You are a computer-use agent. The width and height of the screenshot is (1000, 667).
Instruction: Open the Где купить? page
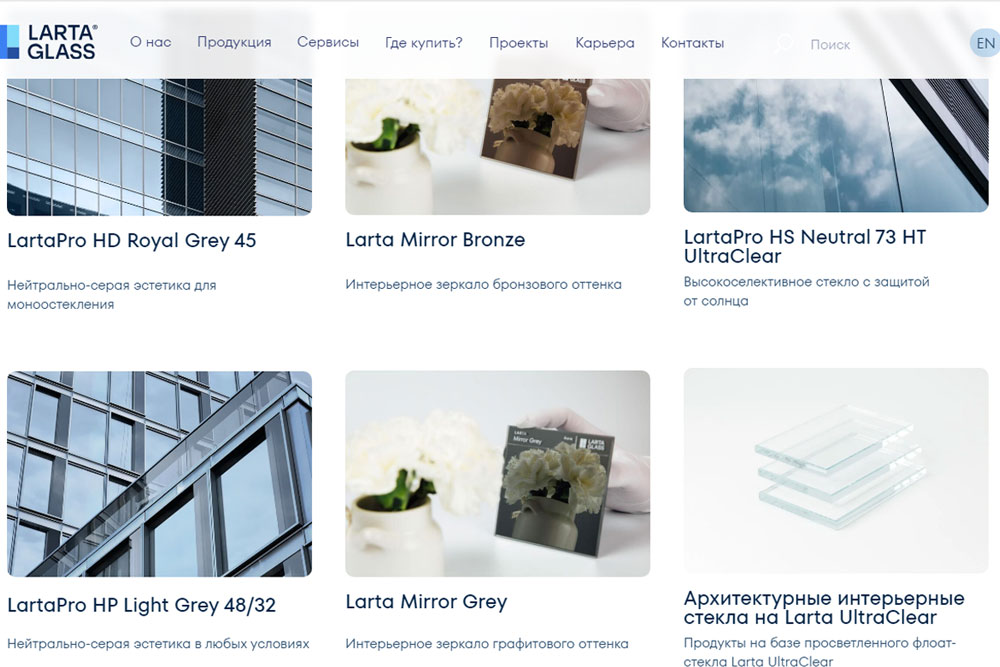point(423,43)
